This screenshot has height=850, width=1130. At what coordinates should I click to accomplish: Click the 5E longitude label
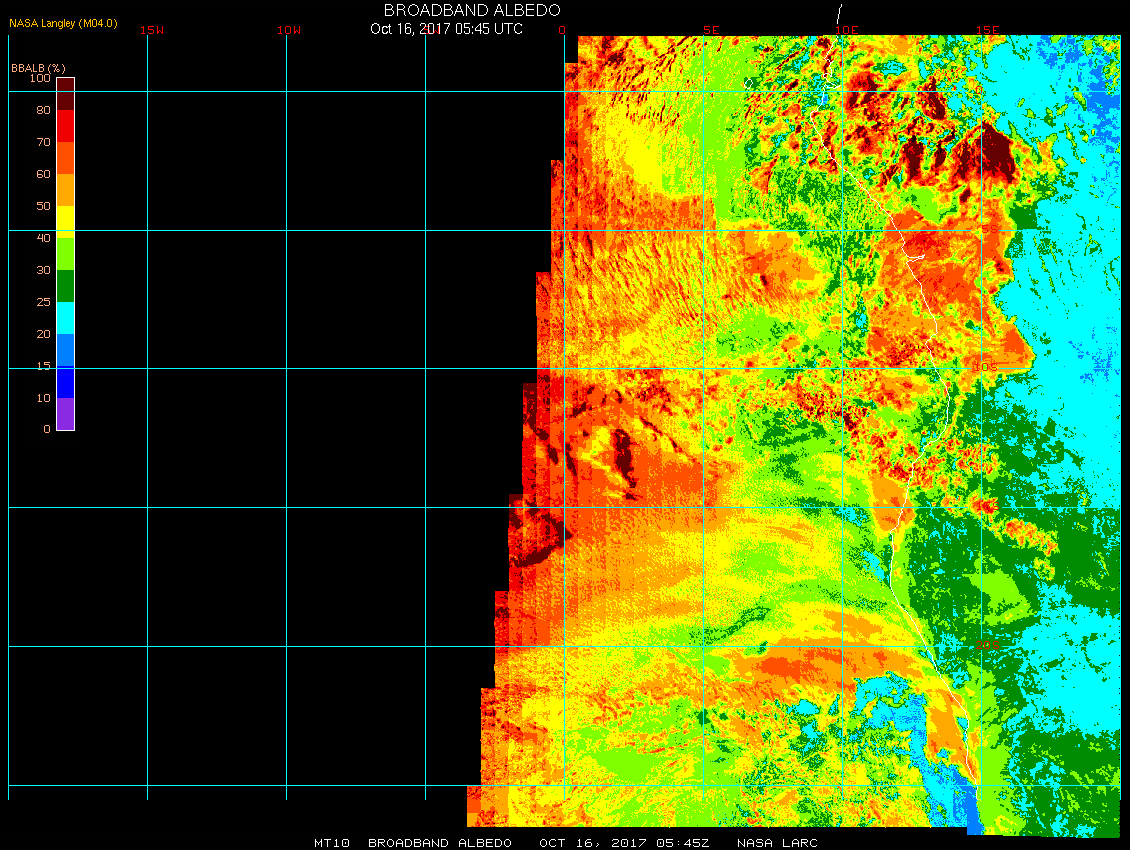(x=711, y=30)
